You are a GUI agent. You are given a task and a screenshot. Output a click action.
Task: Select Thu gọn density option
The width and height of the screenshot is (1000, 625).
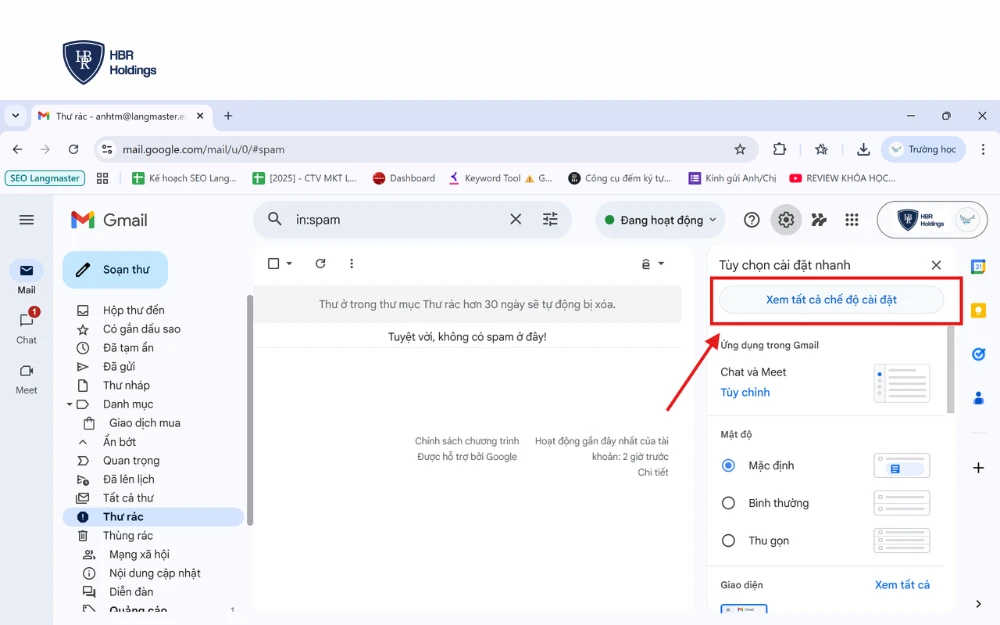[x=728, y=541]
